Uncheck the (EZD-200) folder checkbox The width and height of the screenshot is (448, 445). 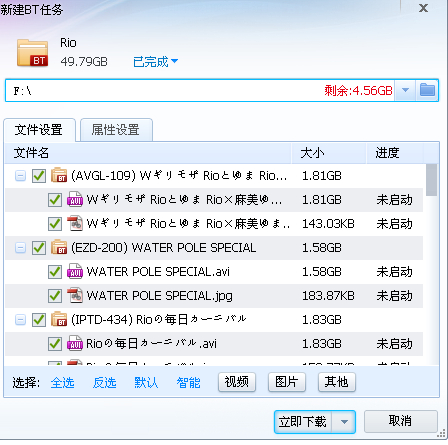(39, 248)
